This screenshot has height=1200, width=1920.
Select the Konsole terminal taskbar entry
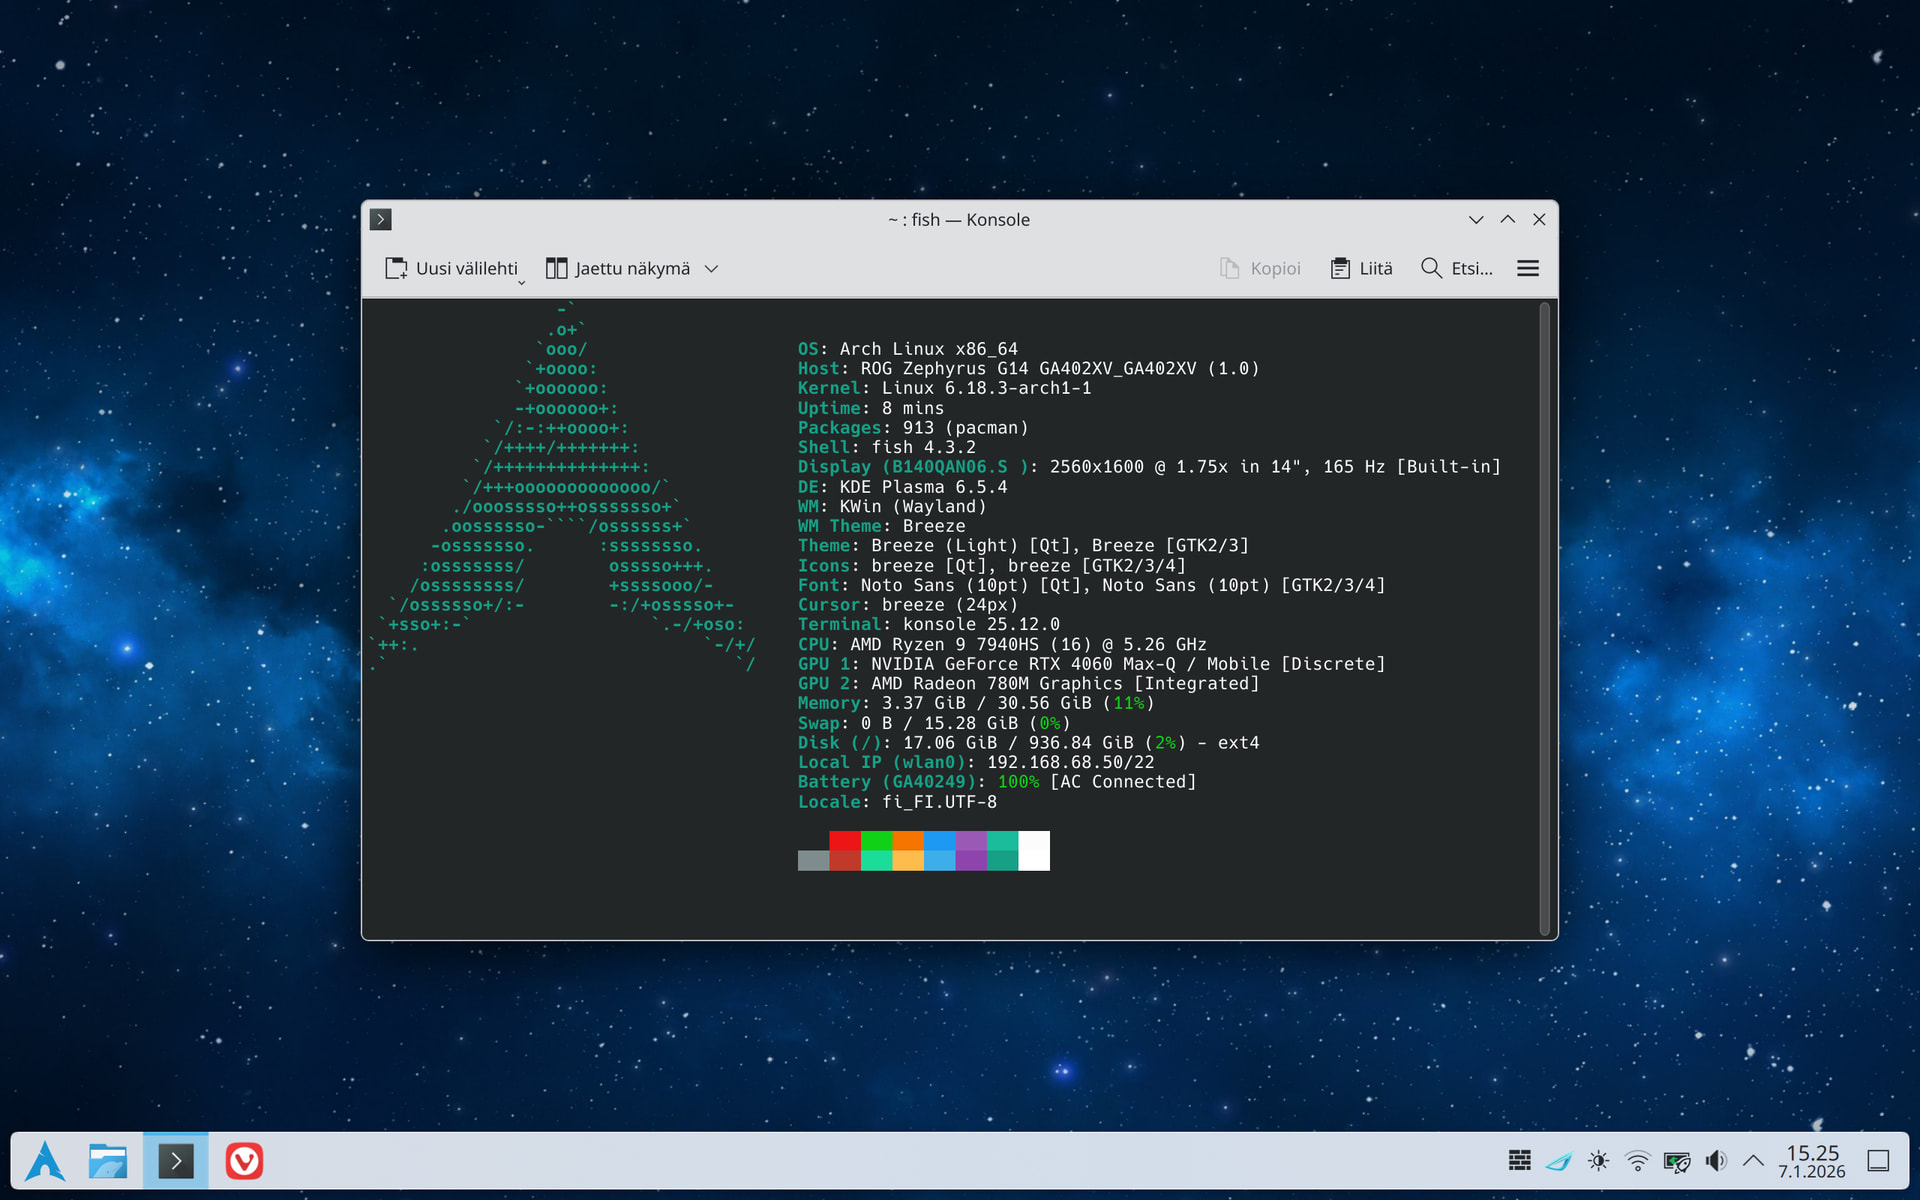point(176,1161)
